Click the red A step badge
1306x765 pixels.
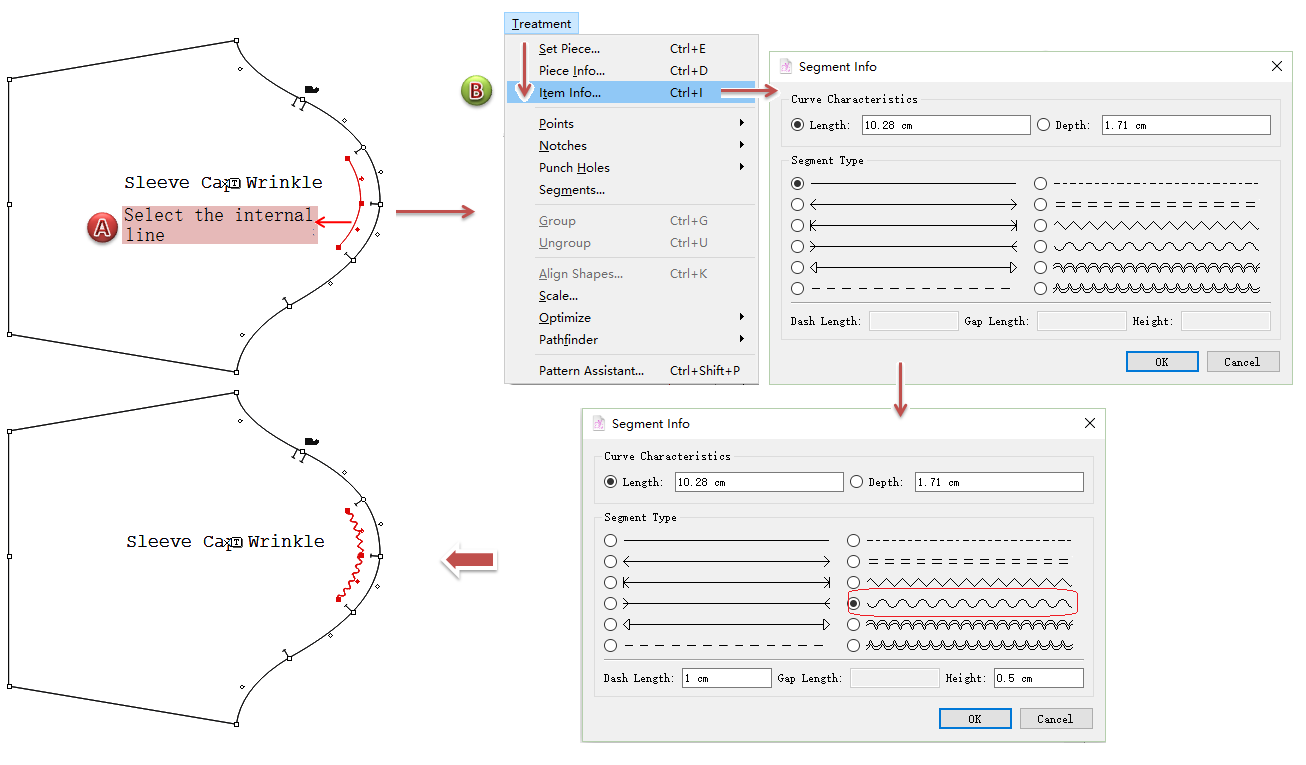tap(103, 228)
